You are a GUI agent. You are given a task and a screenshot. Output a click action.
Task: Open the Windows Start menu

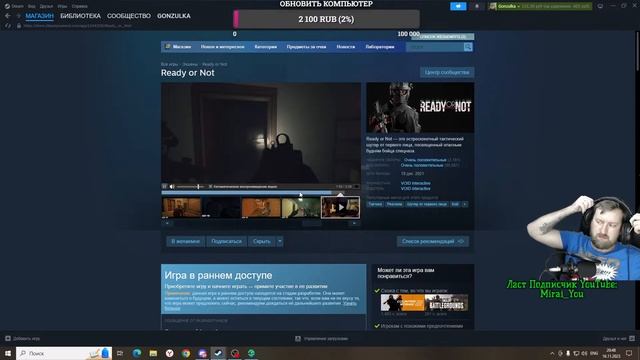(8, 353)
